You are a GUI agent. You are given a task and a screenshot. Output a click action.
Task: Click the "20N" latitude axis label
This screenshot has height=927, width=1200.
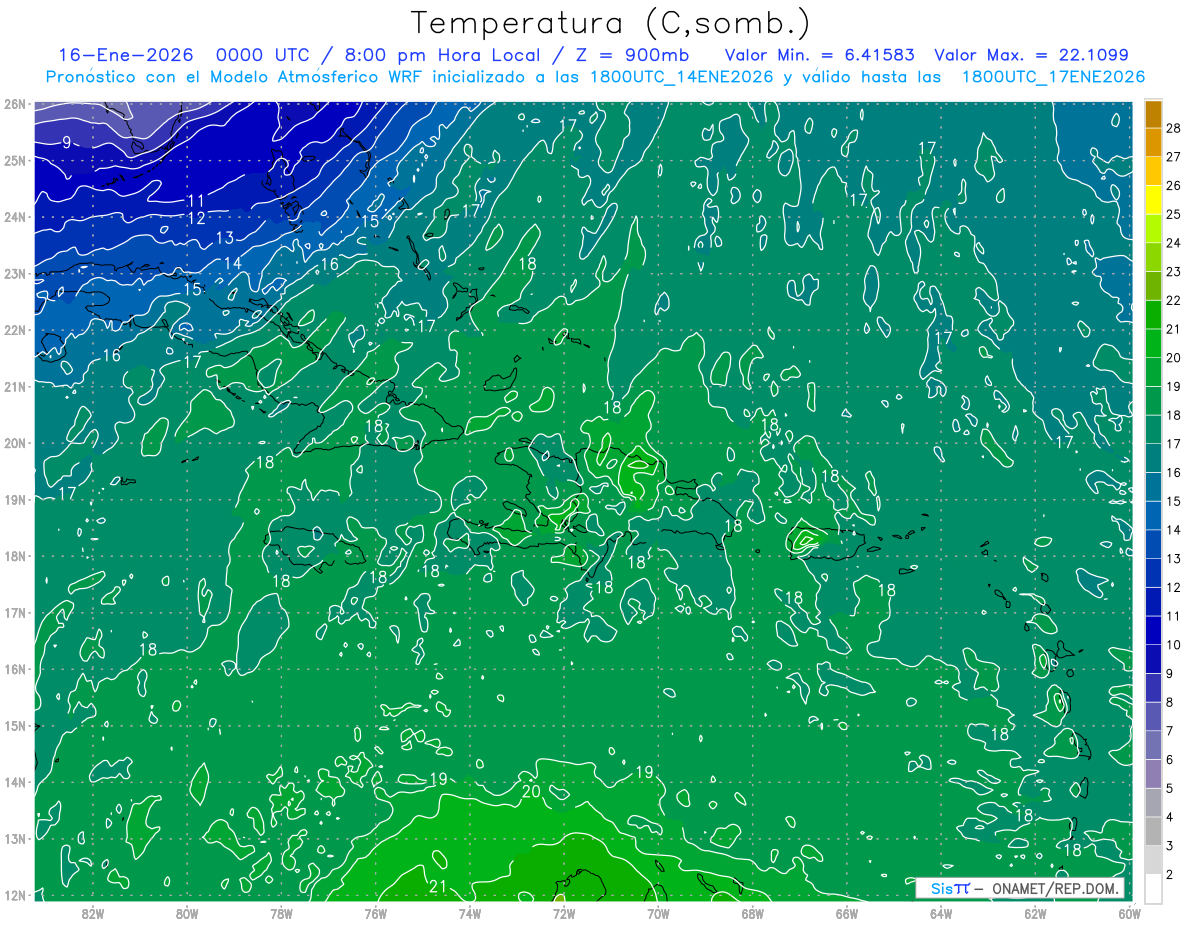[14, 443]
